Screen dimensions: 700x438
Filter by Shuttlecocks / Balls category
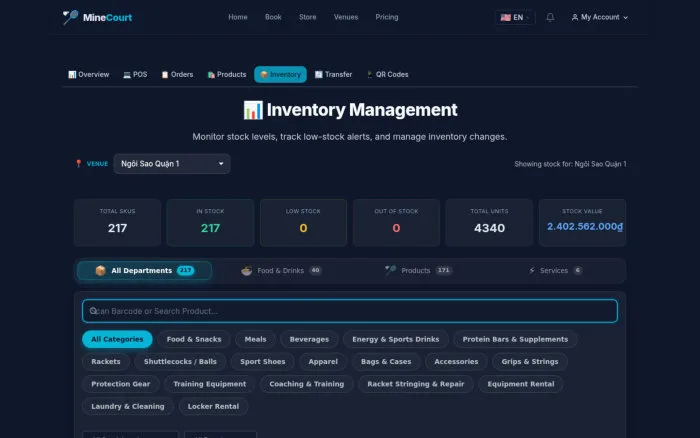[x=180, y=362]
